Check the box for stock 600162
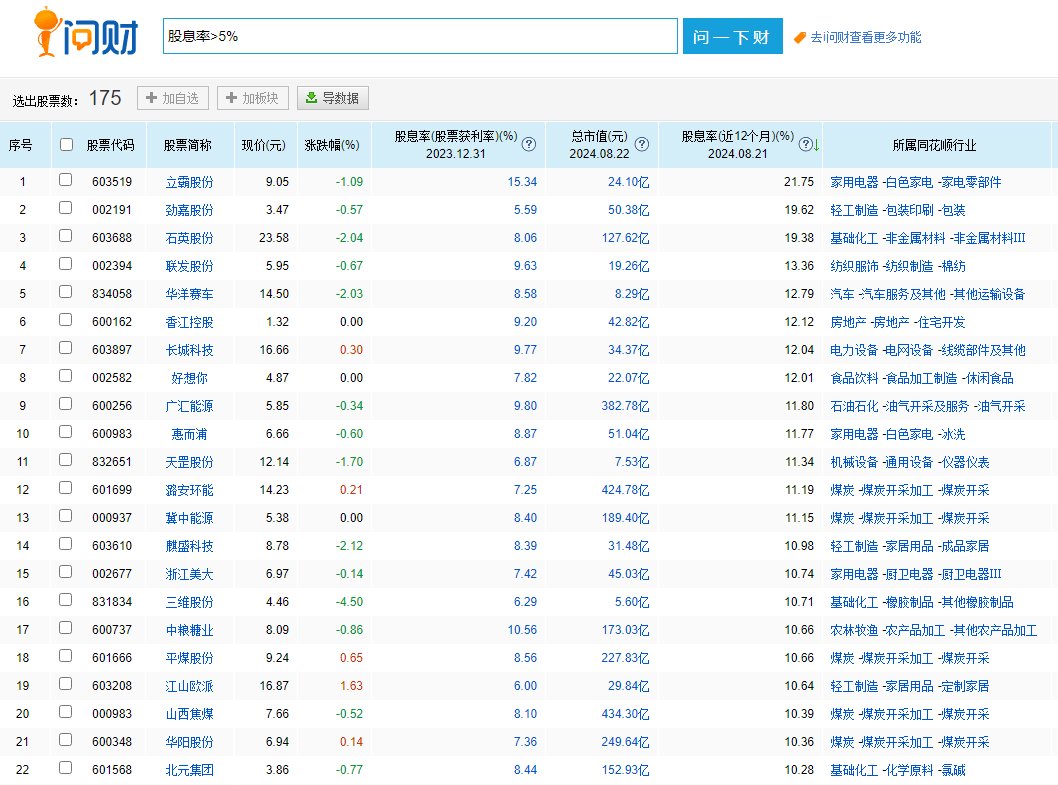 [65, 320]
